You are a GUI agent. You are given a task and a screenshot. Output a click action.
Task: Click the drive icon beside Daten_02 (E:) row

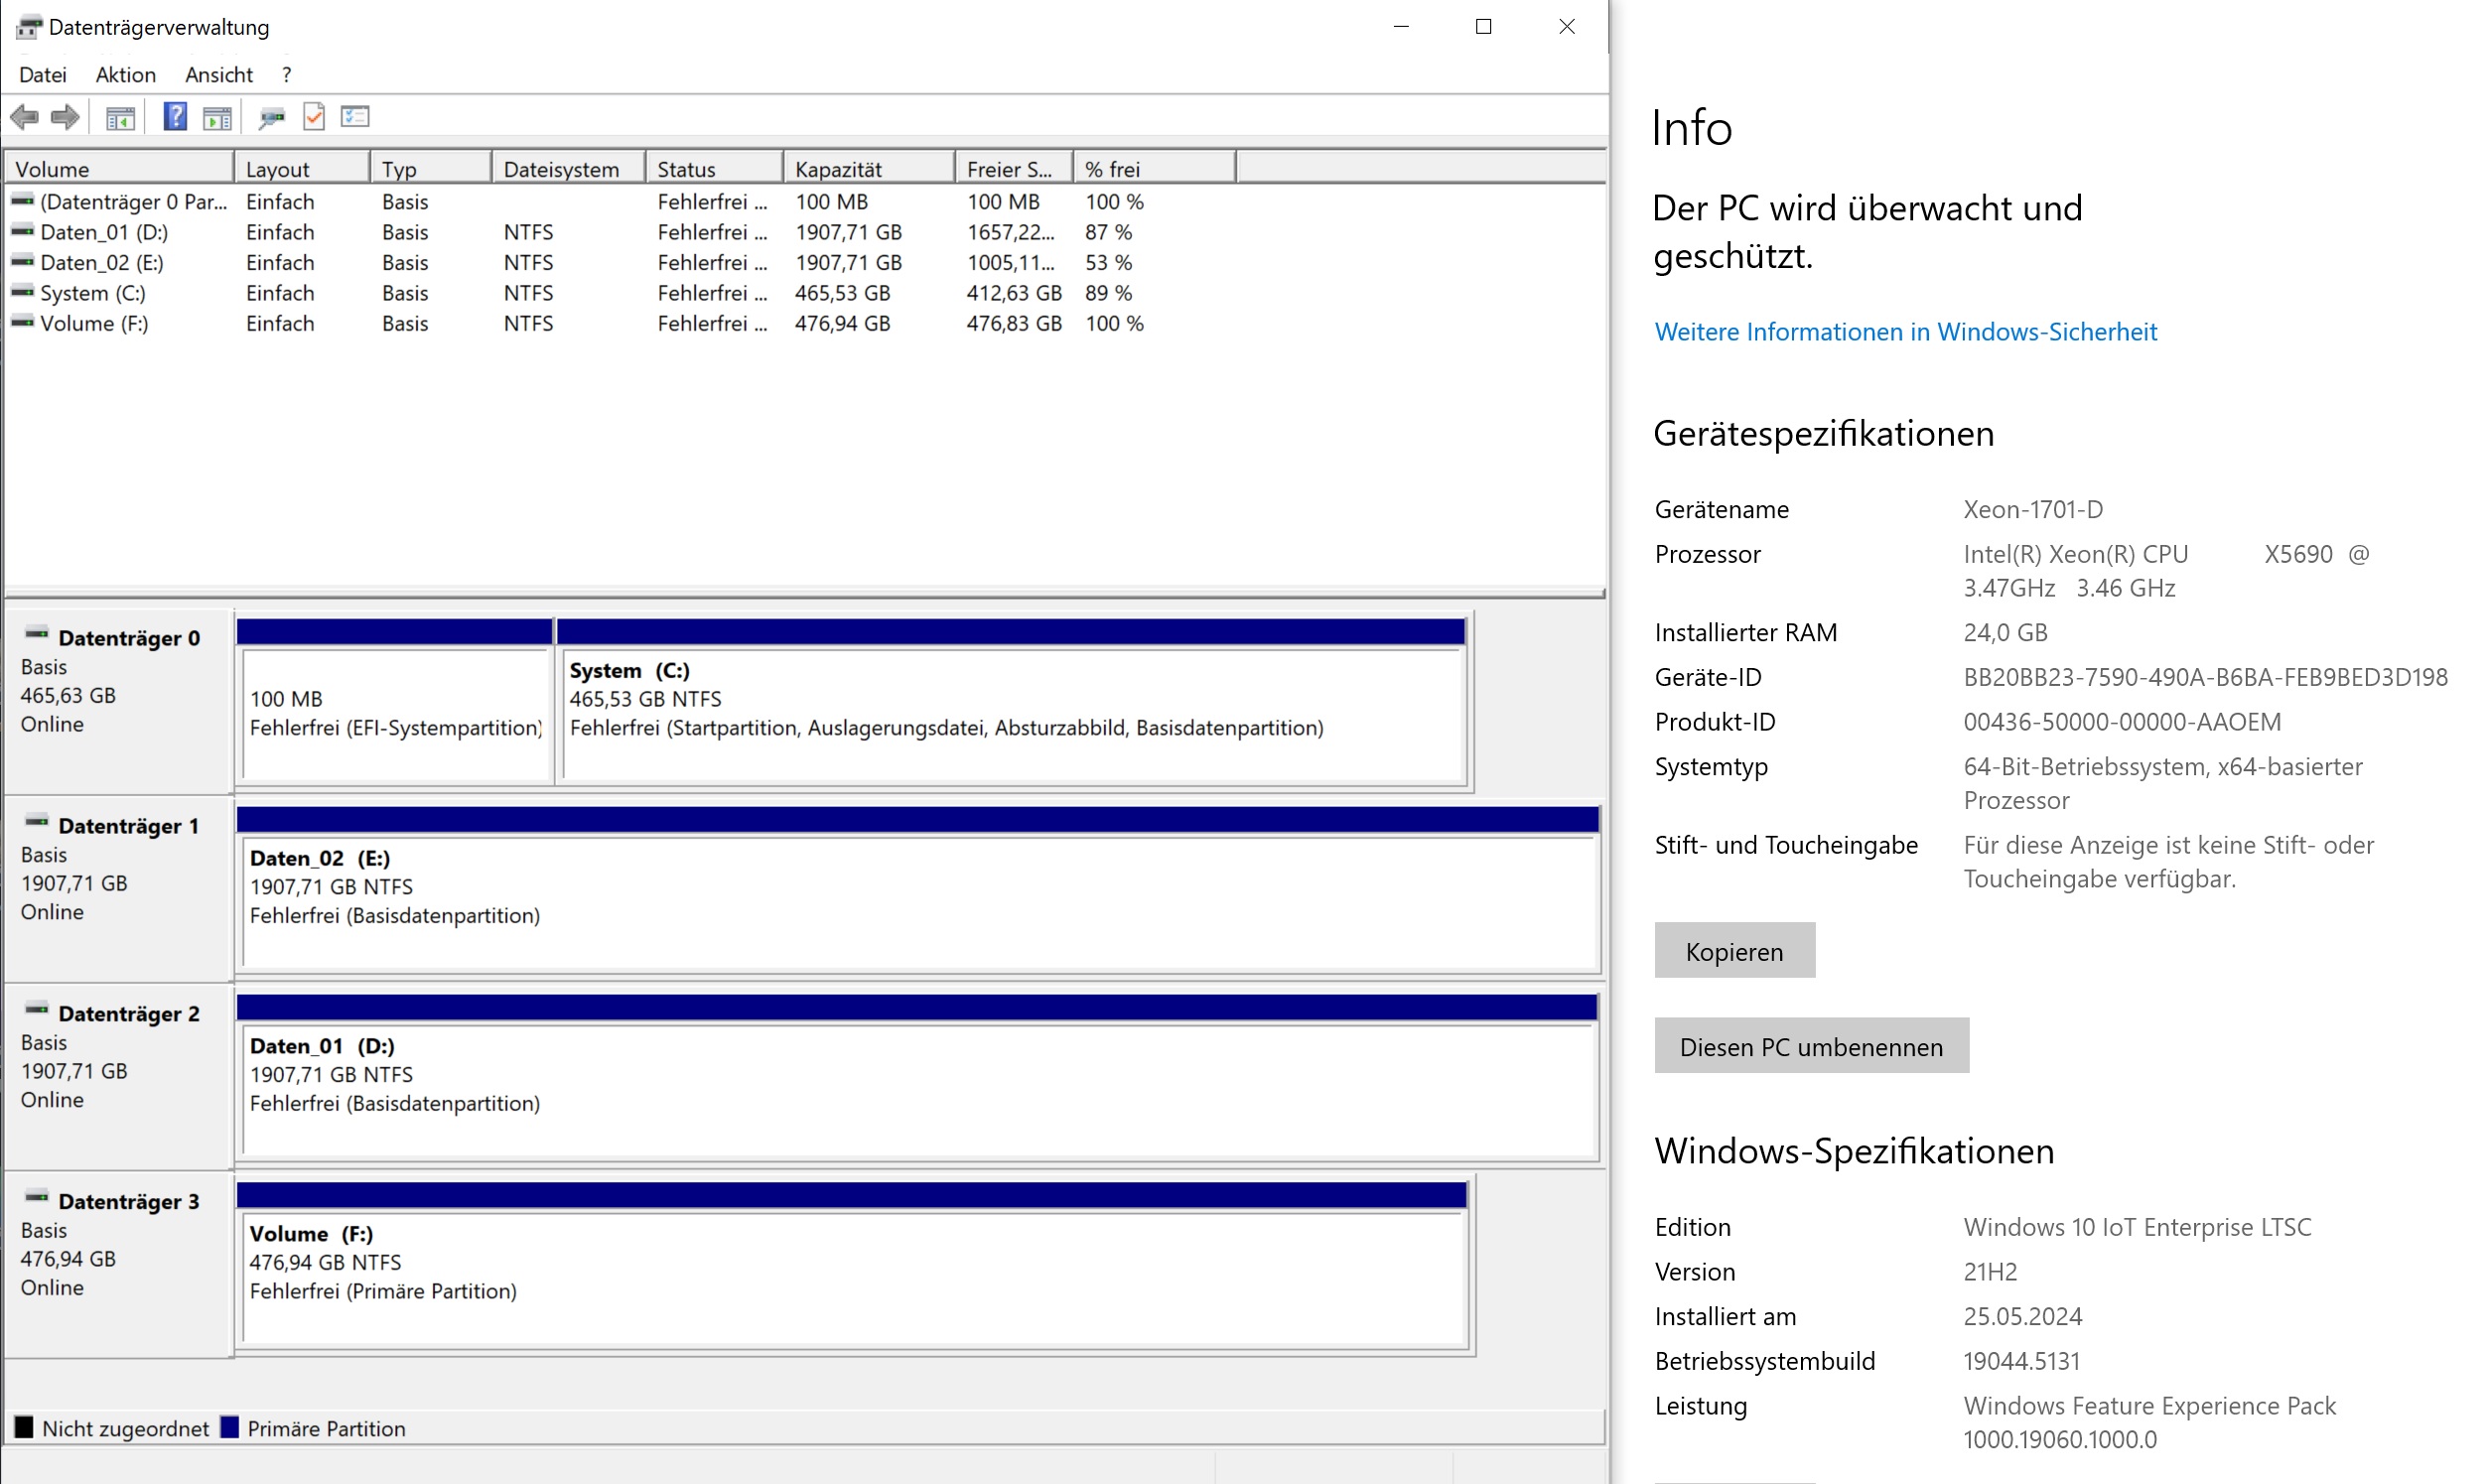pyautogui.click(x=23, y=261)
